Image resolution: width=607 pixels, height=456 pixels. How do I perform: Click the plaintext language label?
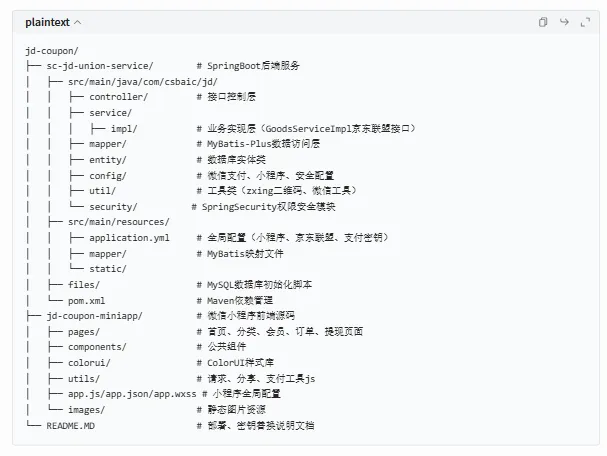tap(48, 22)
